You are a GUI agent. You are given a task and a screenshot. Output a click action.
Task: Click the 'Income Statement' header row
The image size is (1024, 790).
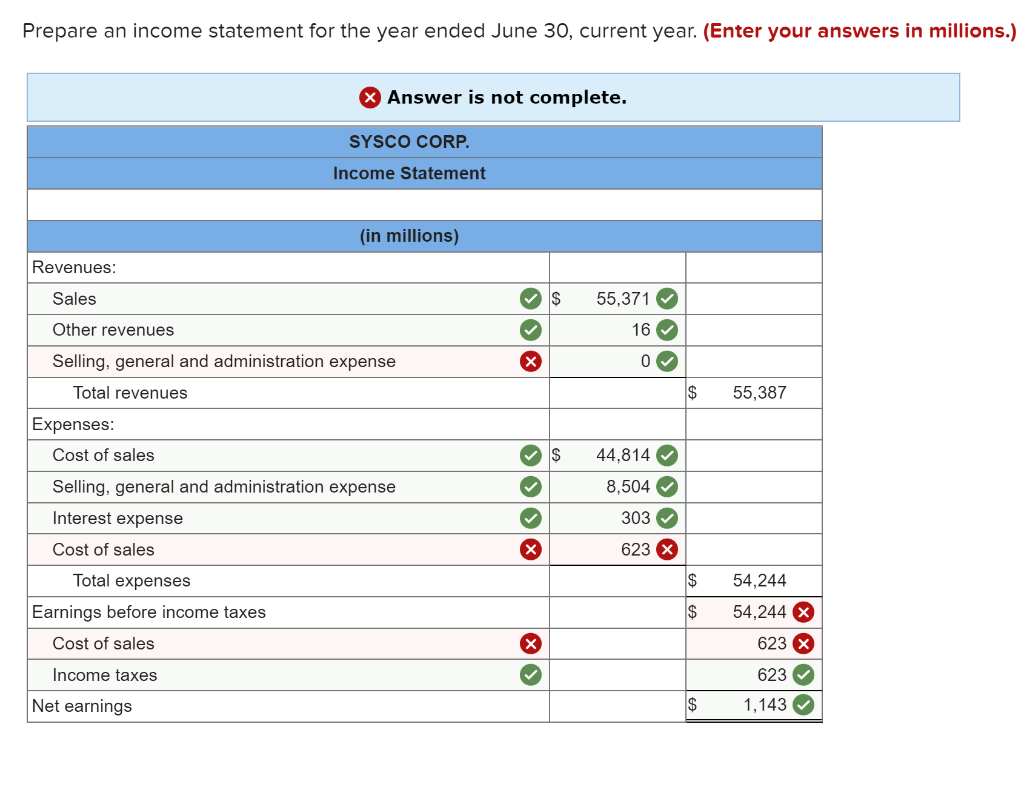pos(424,173)
